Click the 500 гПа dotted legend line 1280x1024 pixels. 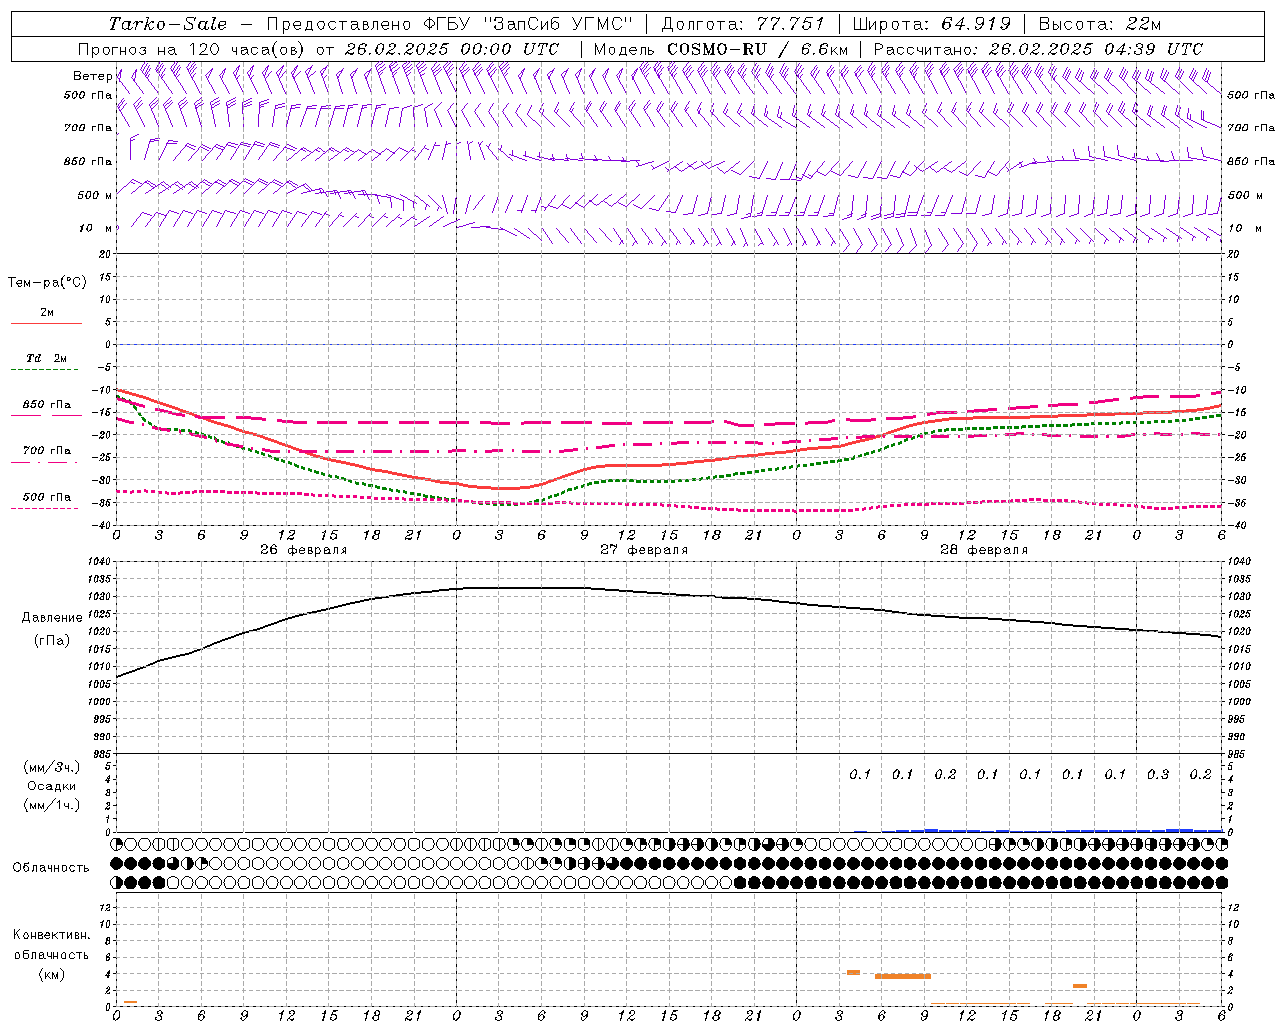pos(46,508)
